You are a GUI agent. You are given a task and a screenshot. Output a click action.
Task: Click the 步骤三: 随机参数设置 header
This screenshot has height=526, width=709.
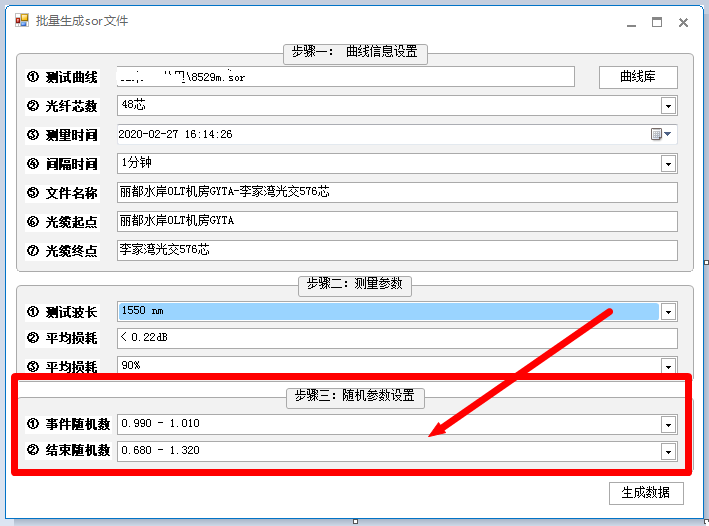click(355, 396)
